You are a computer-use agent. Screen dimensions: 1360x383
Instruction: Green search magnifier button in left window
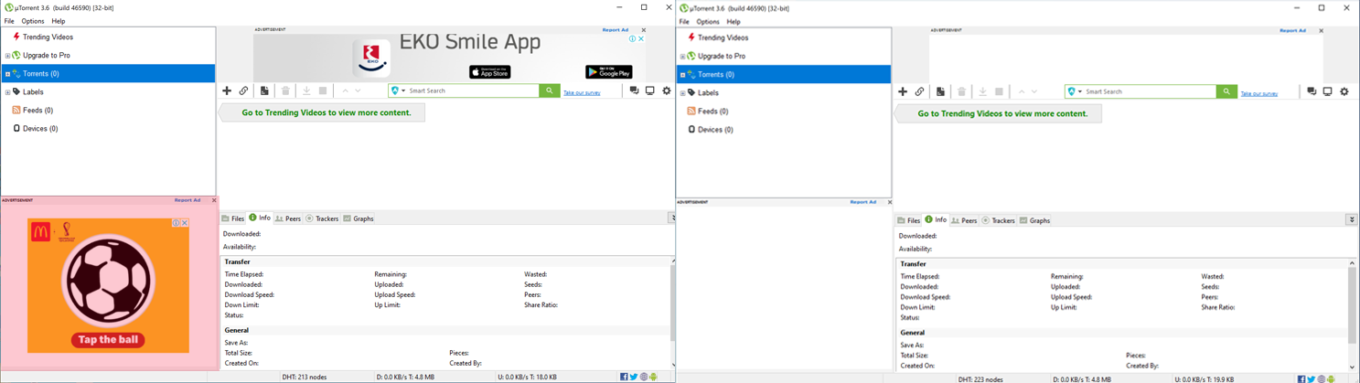[x=549, y=91]
